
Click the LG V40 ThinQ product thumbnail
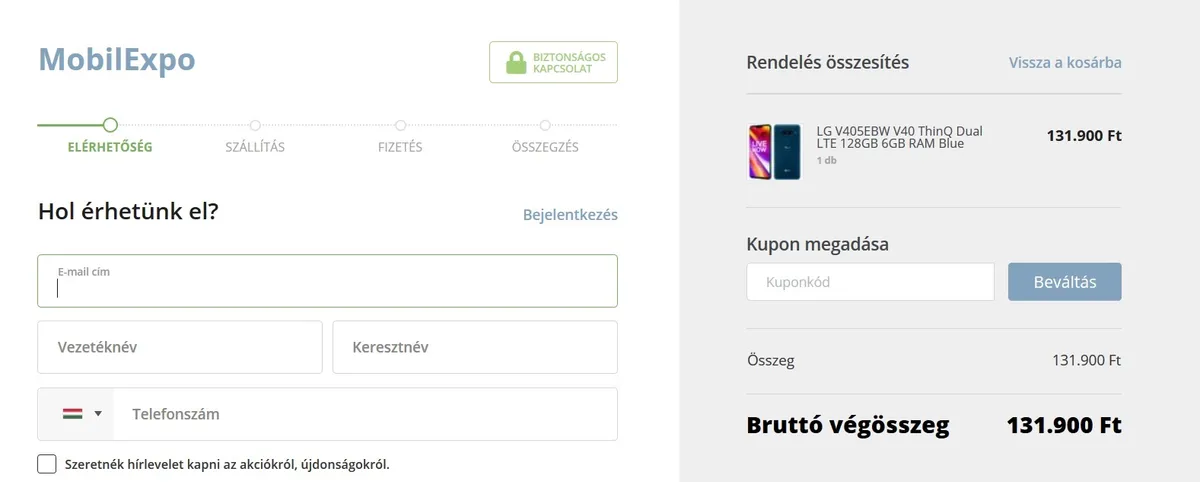[774, 152]
